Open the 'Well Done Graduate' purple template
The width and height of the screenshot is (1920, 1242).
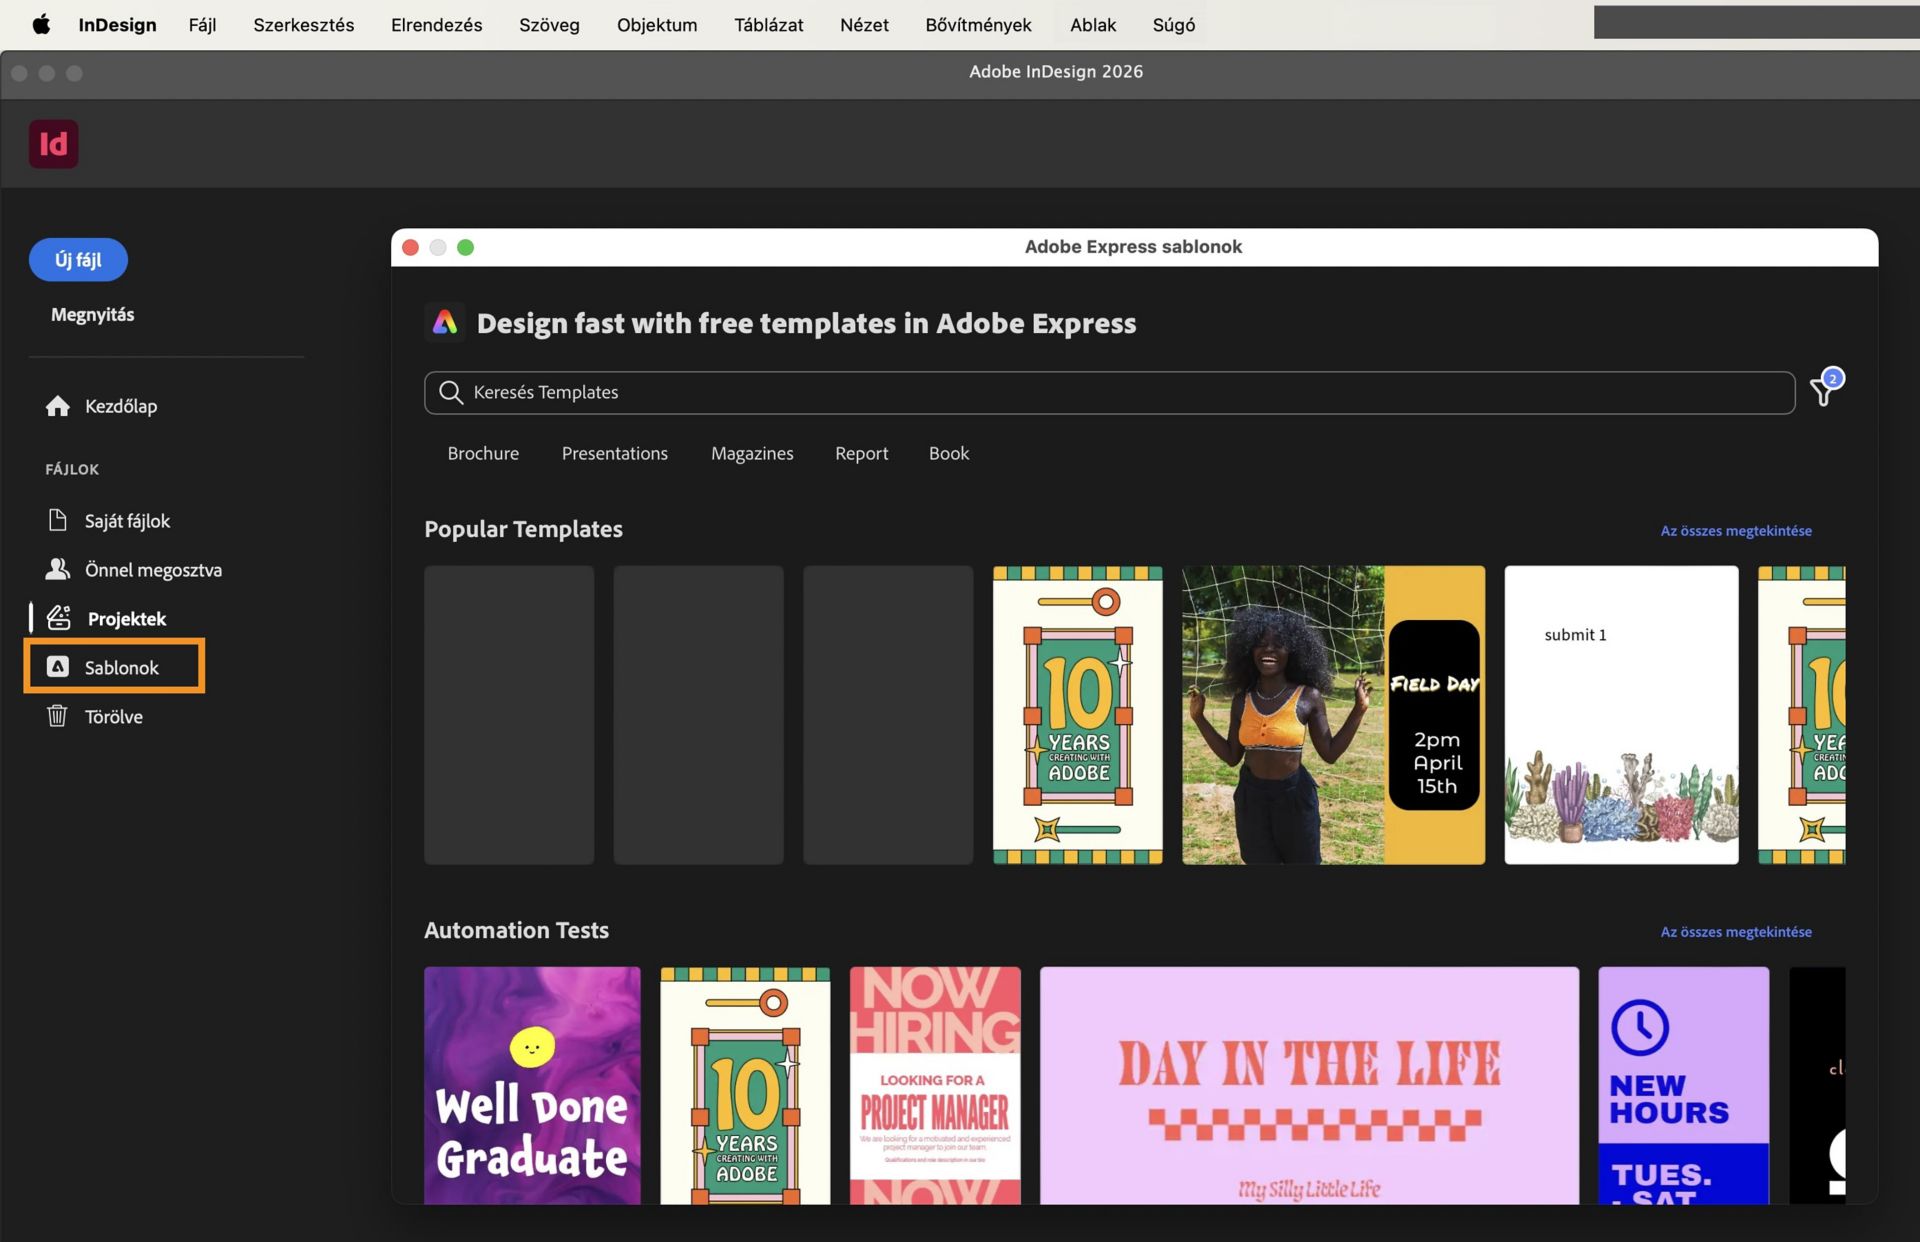(531, 1085)
